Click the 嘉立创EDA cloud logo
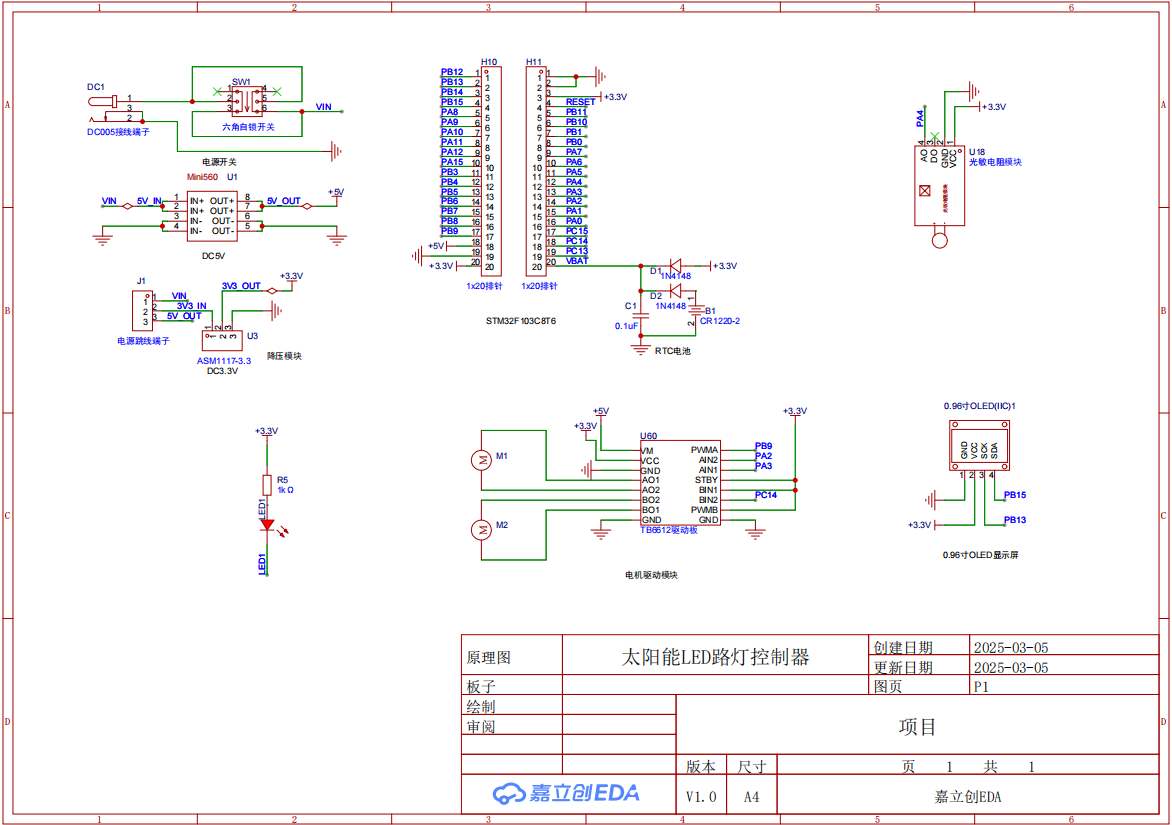Image resolution: width=1172 pixels, height=825 pixels. click(x=566, y=794)
